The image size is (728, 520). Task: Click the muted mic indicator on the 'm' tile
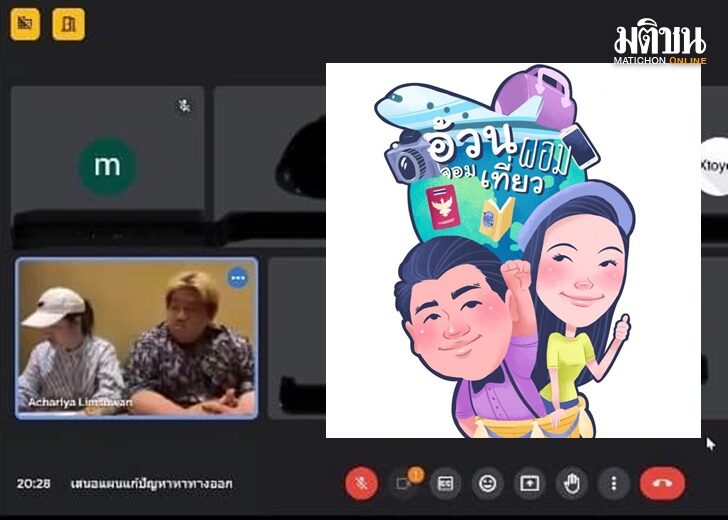tap(184, 106)
